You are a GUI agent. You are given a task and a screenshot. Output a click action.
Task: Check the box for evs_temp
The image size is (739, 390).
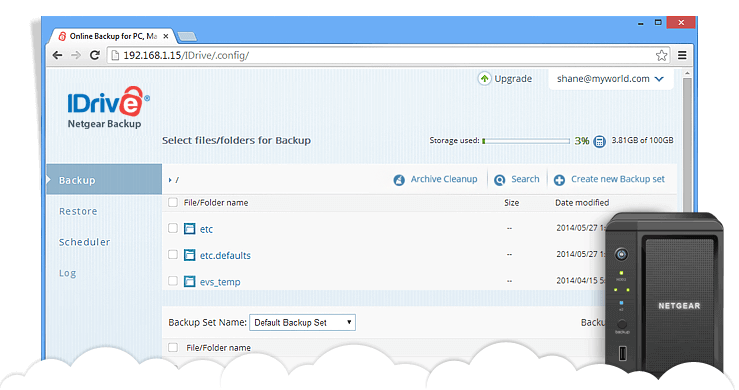click(x=173, y=281)
